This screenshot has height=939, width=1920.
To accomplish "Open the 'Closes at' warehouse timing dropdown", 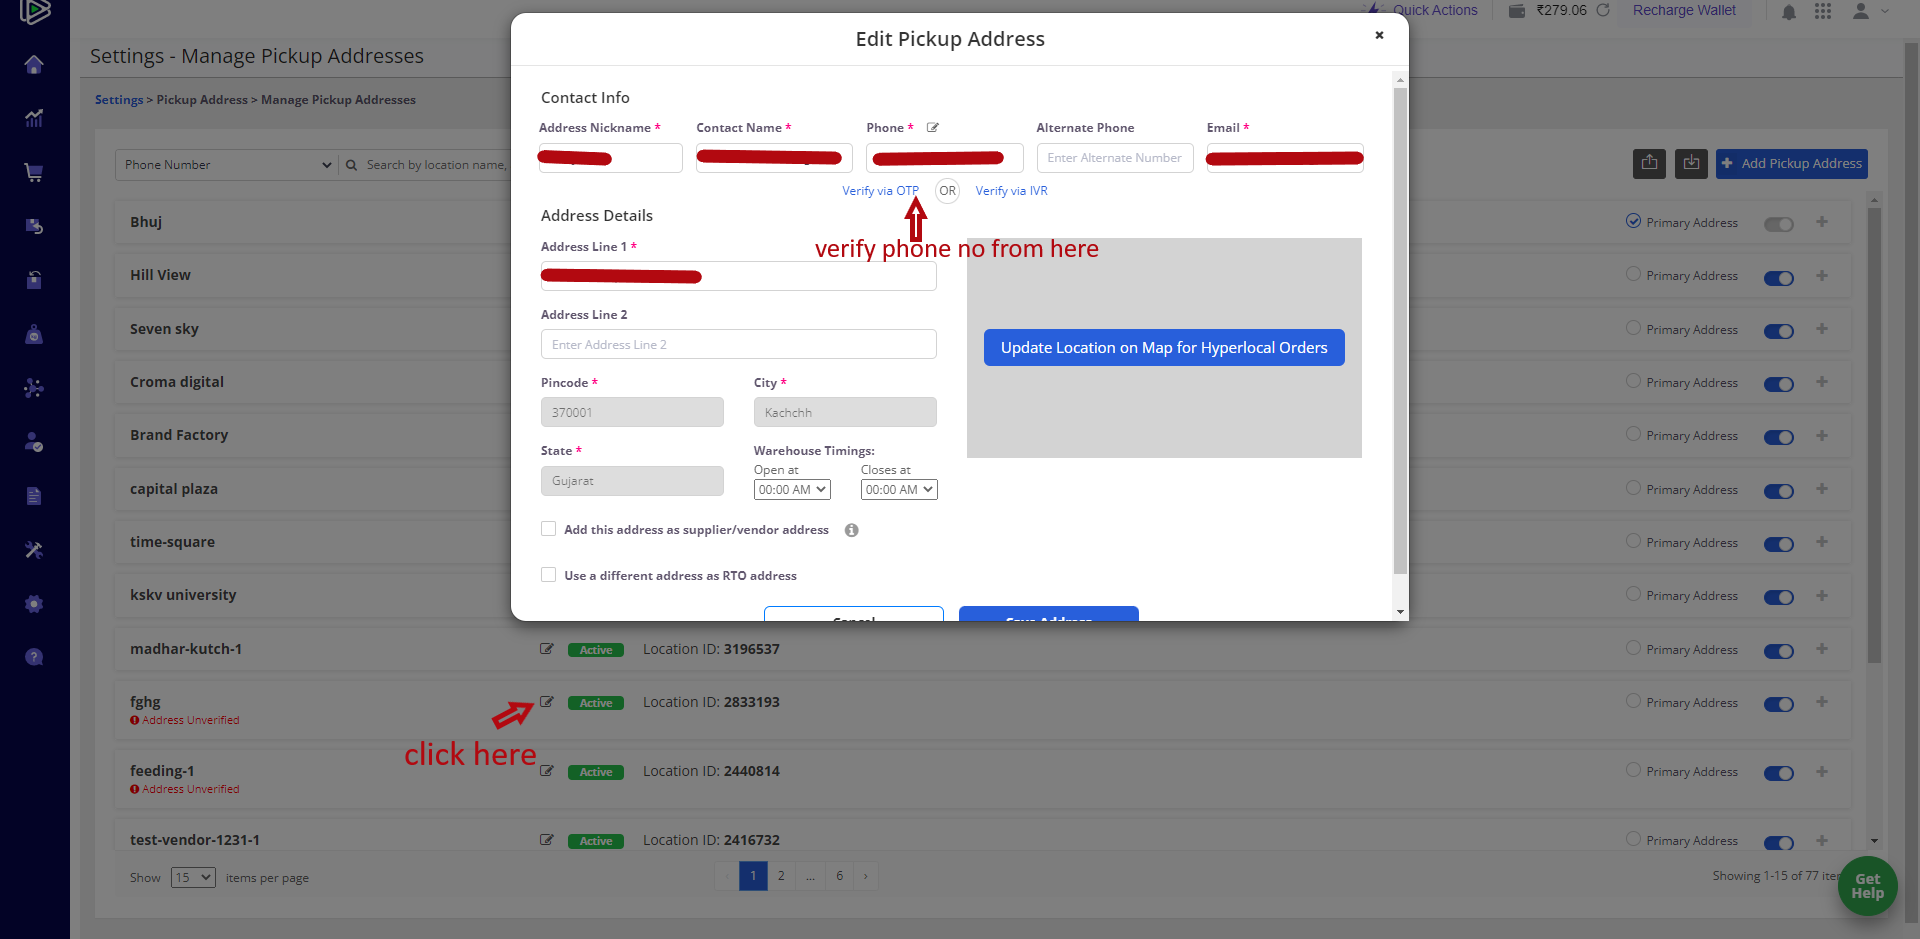I will [898, 490].
